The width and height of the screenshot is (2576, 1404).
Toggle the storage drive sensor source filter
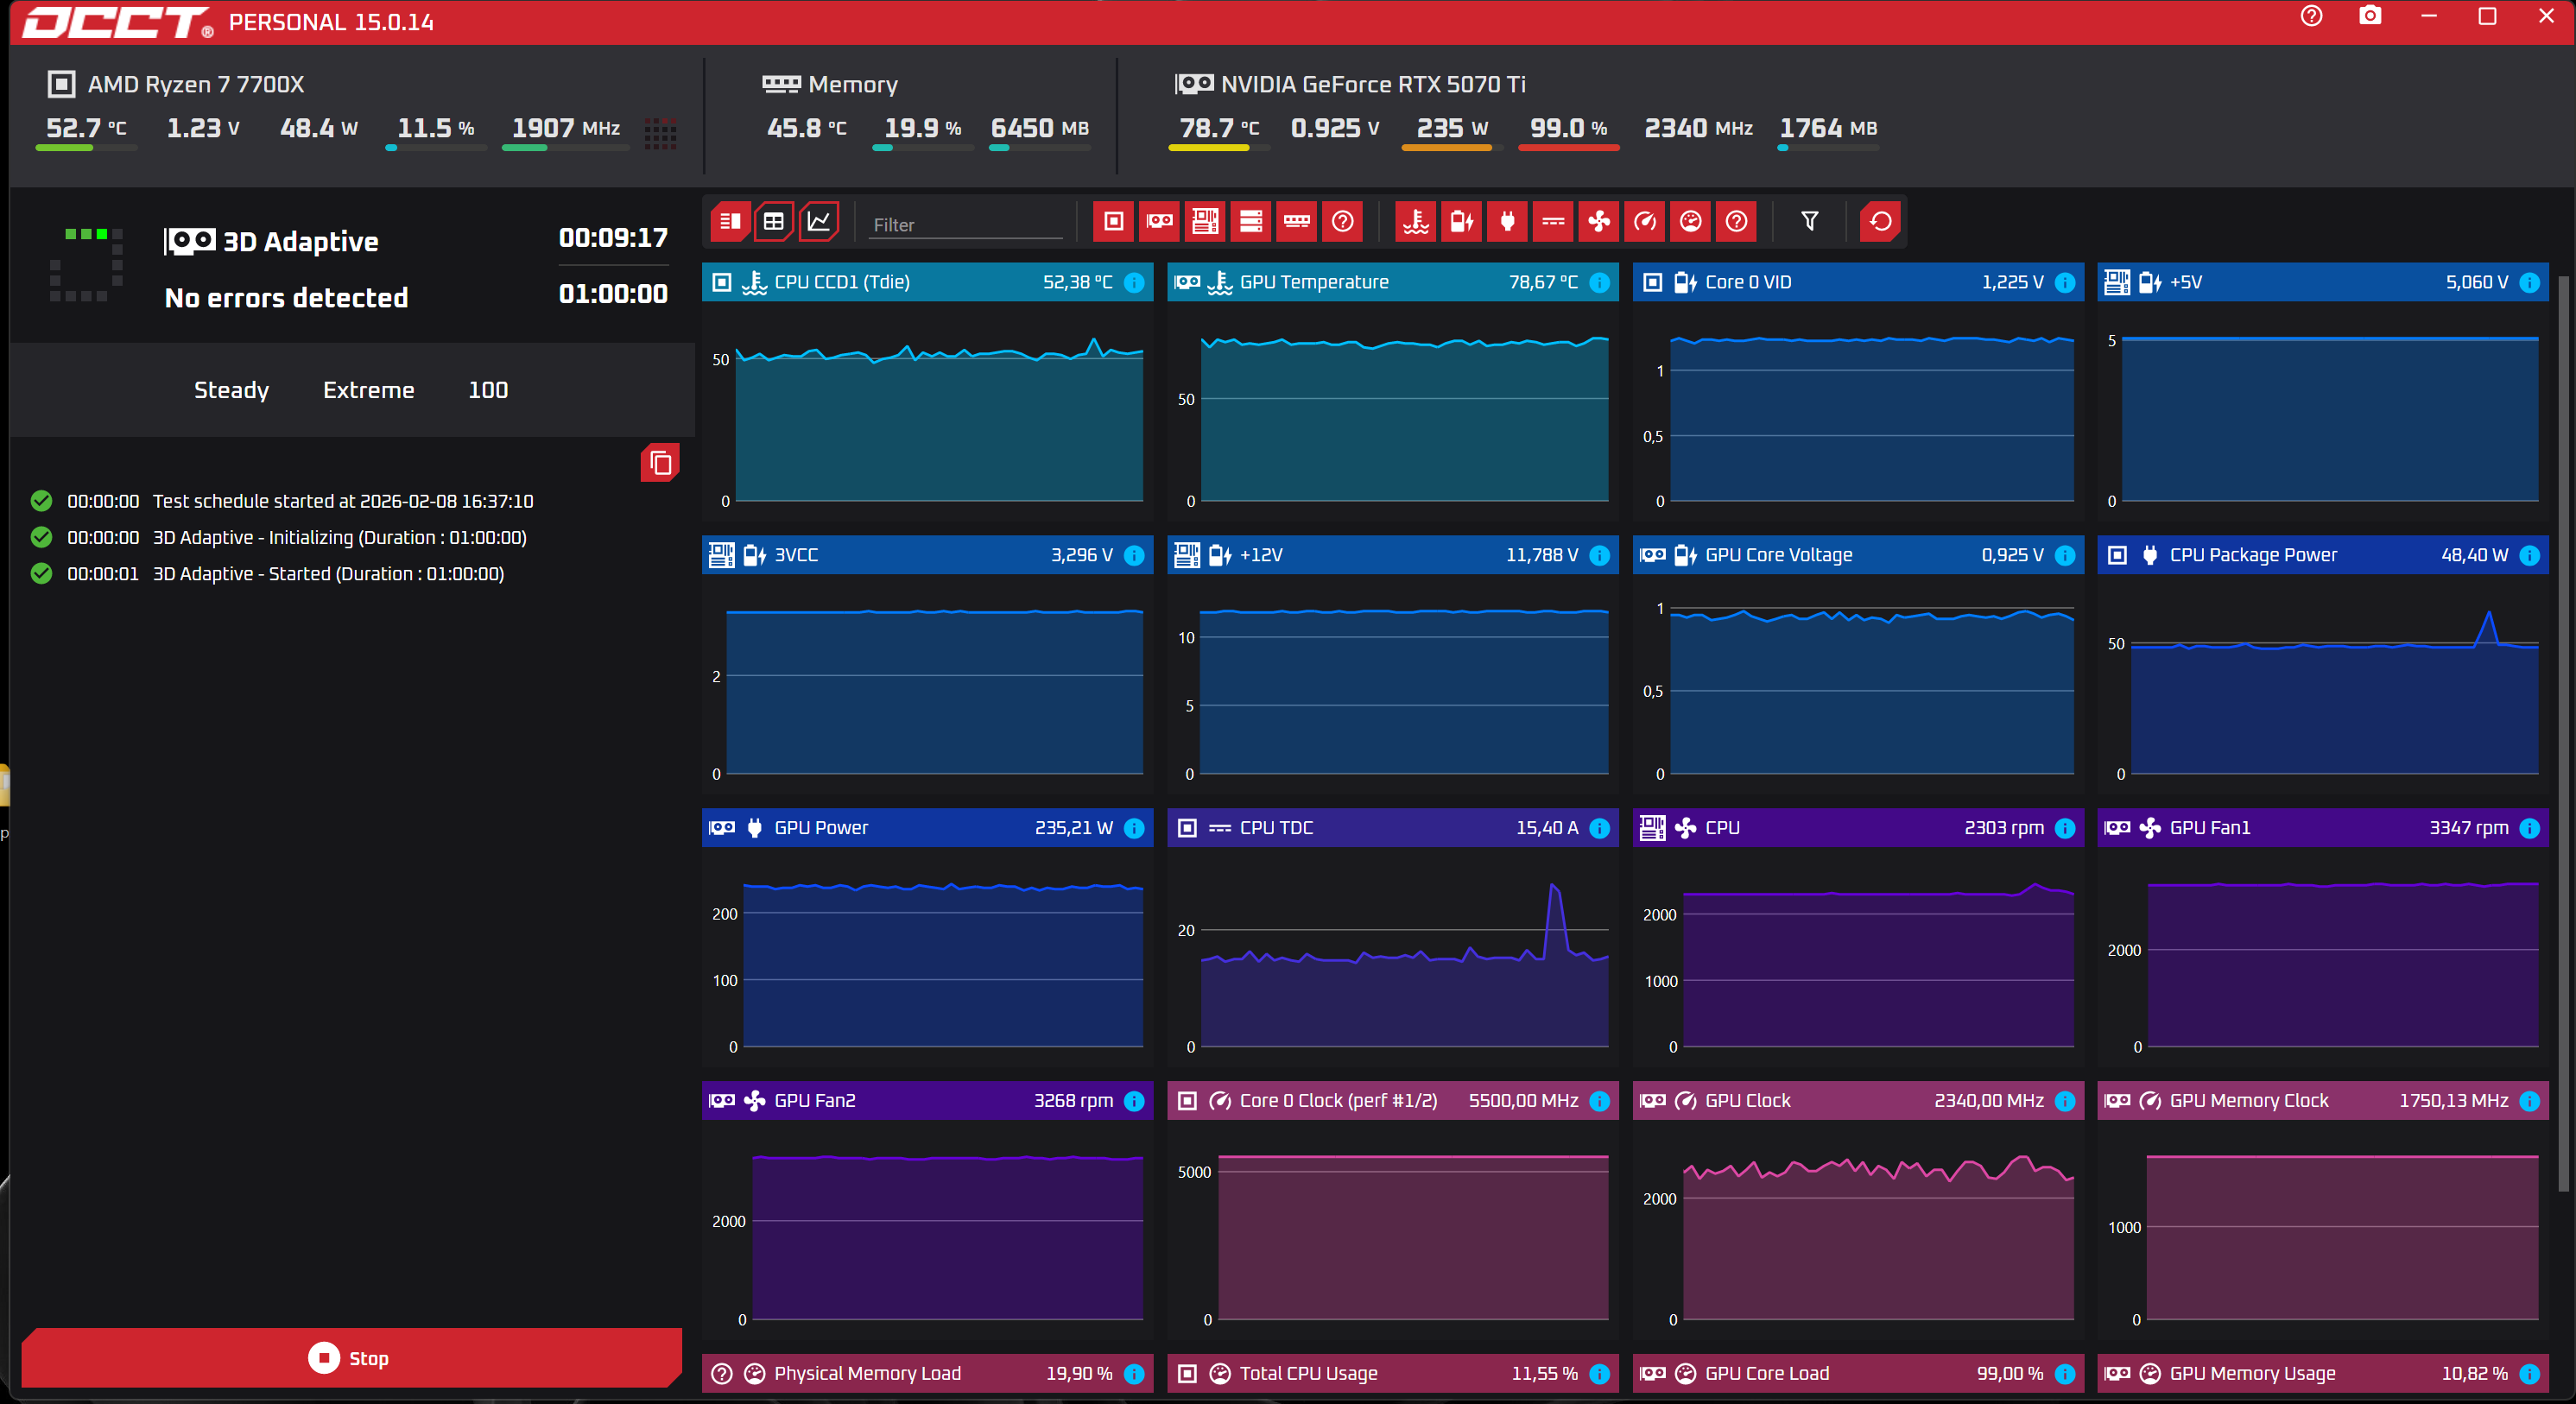tap(1251, 221)
